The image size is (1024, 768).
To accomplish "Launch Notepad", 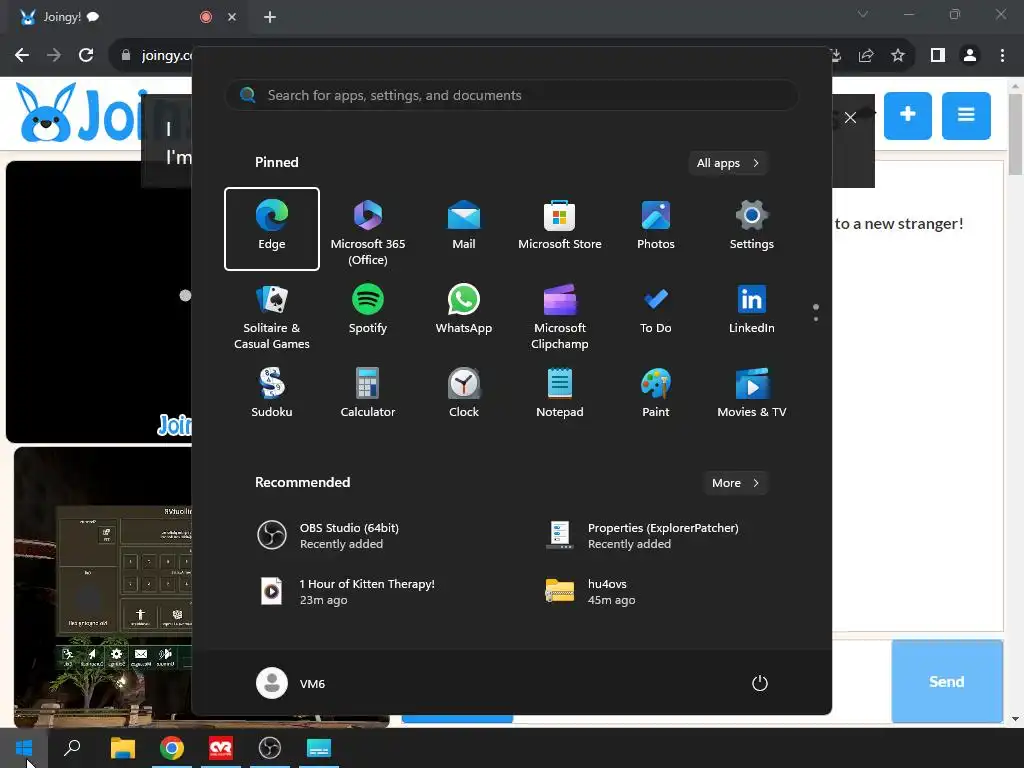I will (x=560, y=393).
